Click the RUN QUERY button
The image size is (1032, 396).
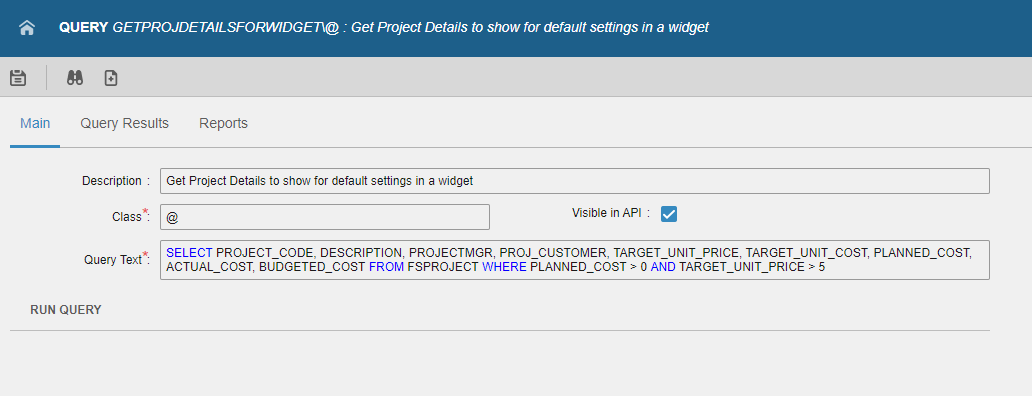click(x=66, y=310)
